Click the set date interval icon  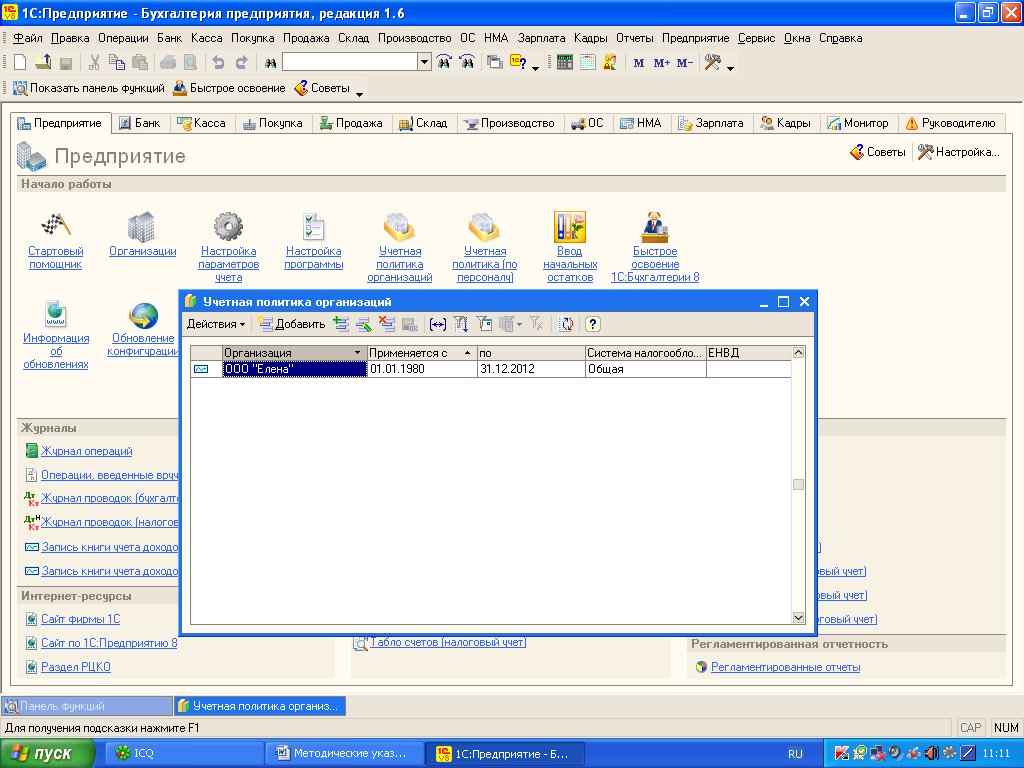click(x=438, y=324)
